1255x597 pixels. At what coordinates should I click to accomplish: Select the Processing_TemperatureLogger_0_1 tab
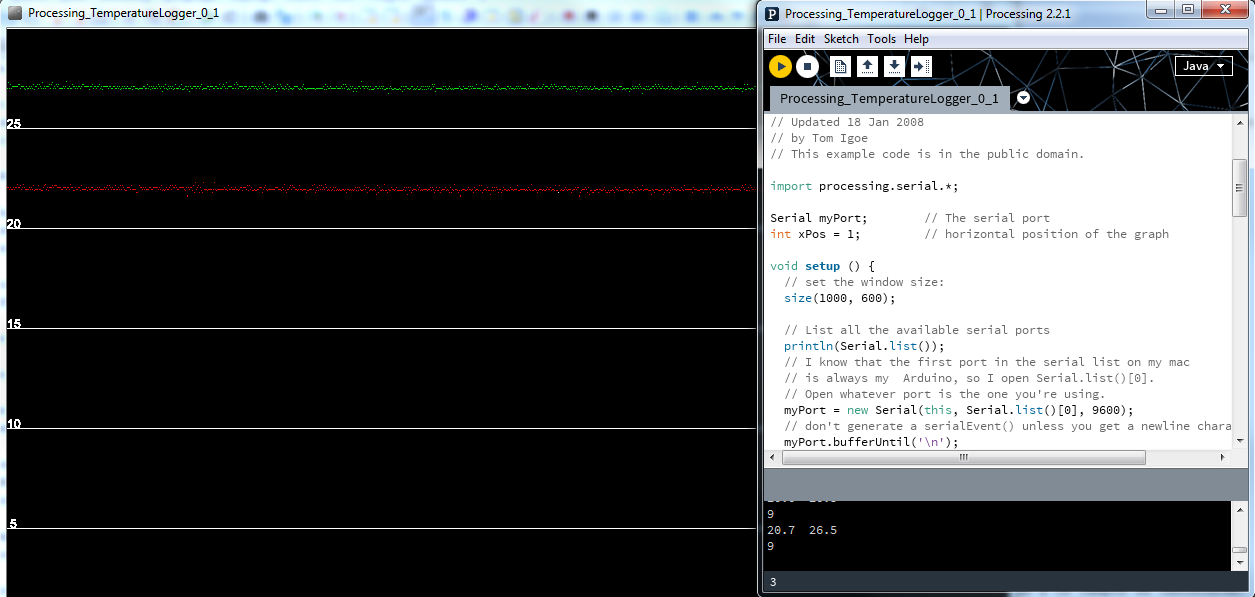click(889, 98)
